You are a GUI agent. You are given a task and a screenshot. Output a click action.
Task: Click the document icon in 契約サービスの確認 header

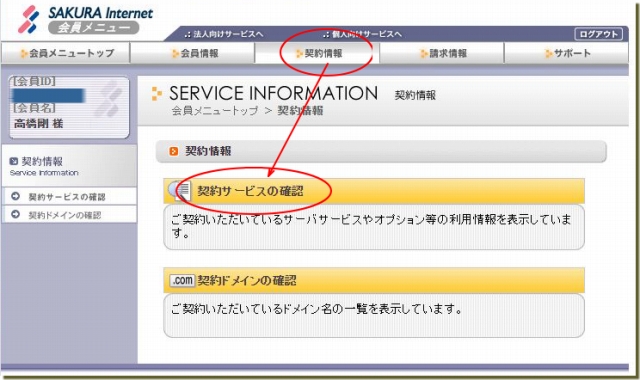180,191
